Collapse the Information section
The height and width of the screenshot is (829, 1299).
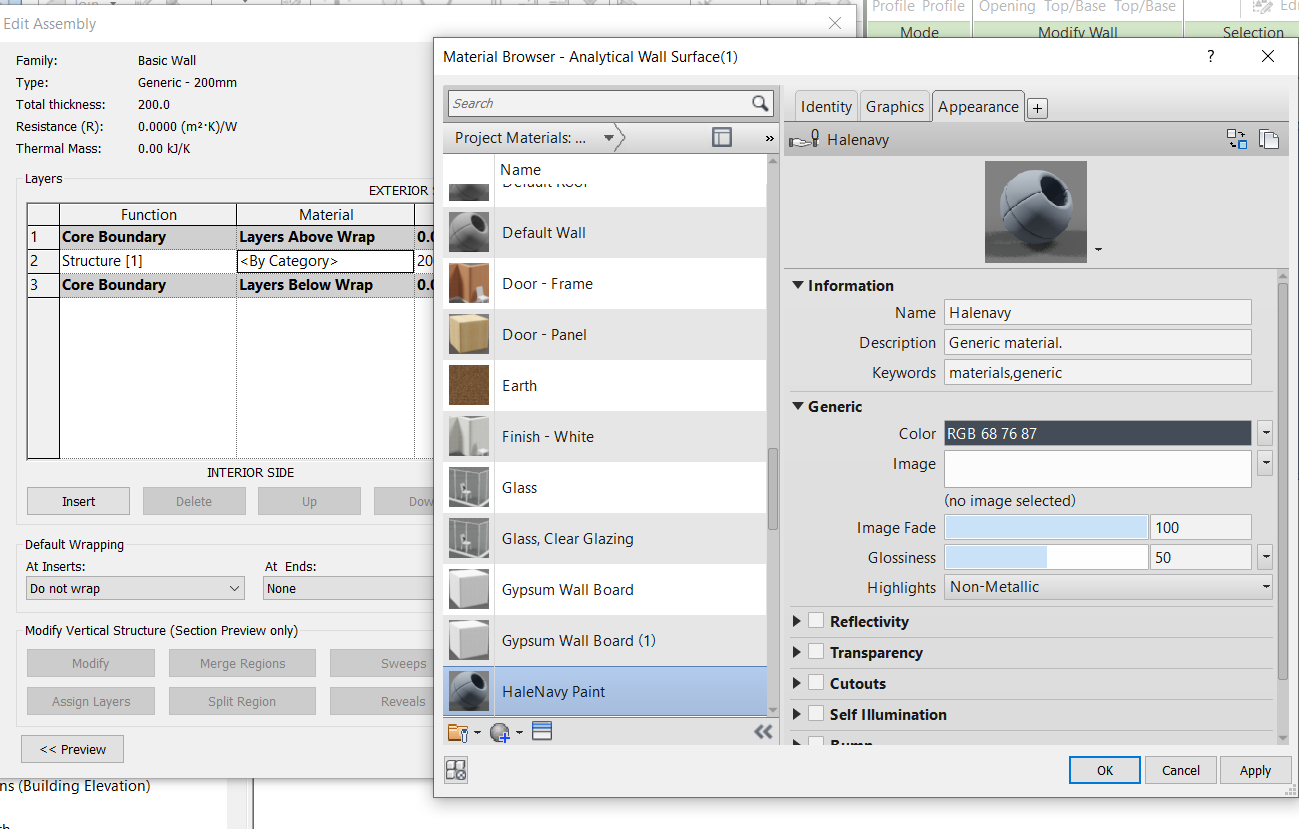(x=798, y=285)
